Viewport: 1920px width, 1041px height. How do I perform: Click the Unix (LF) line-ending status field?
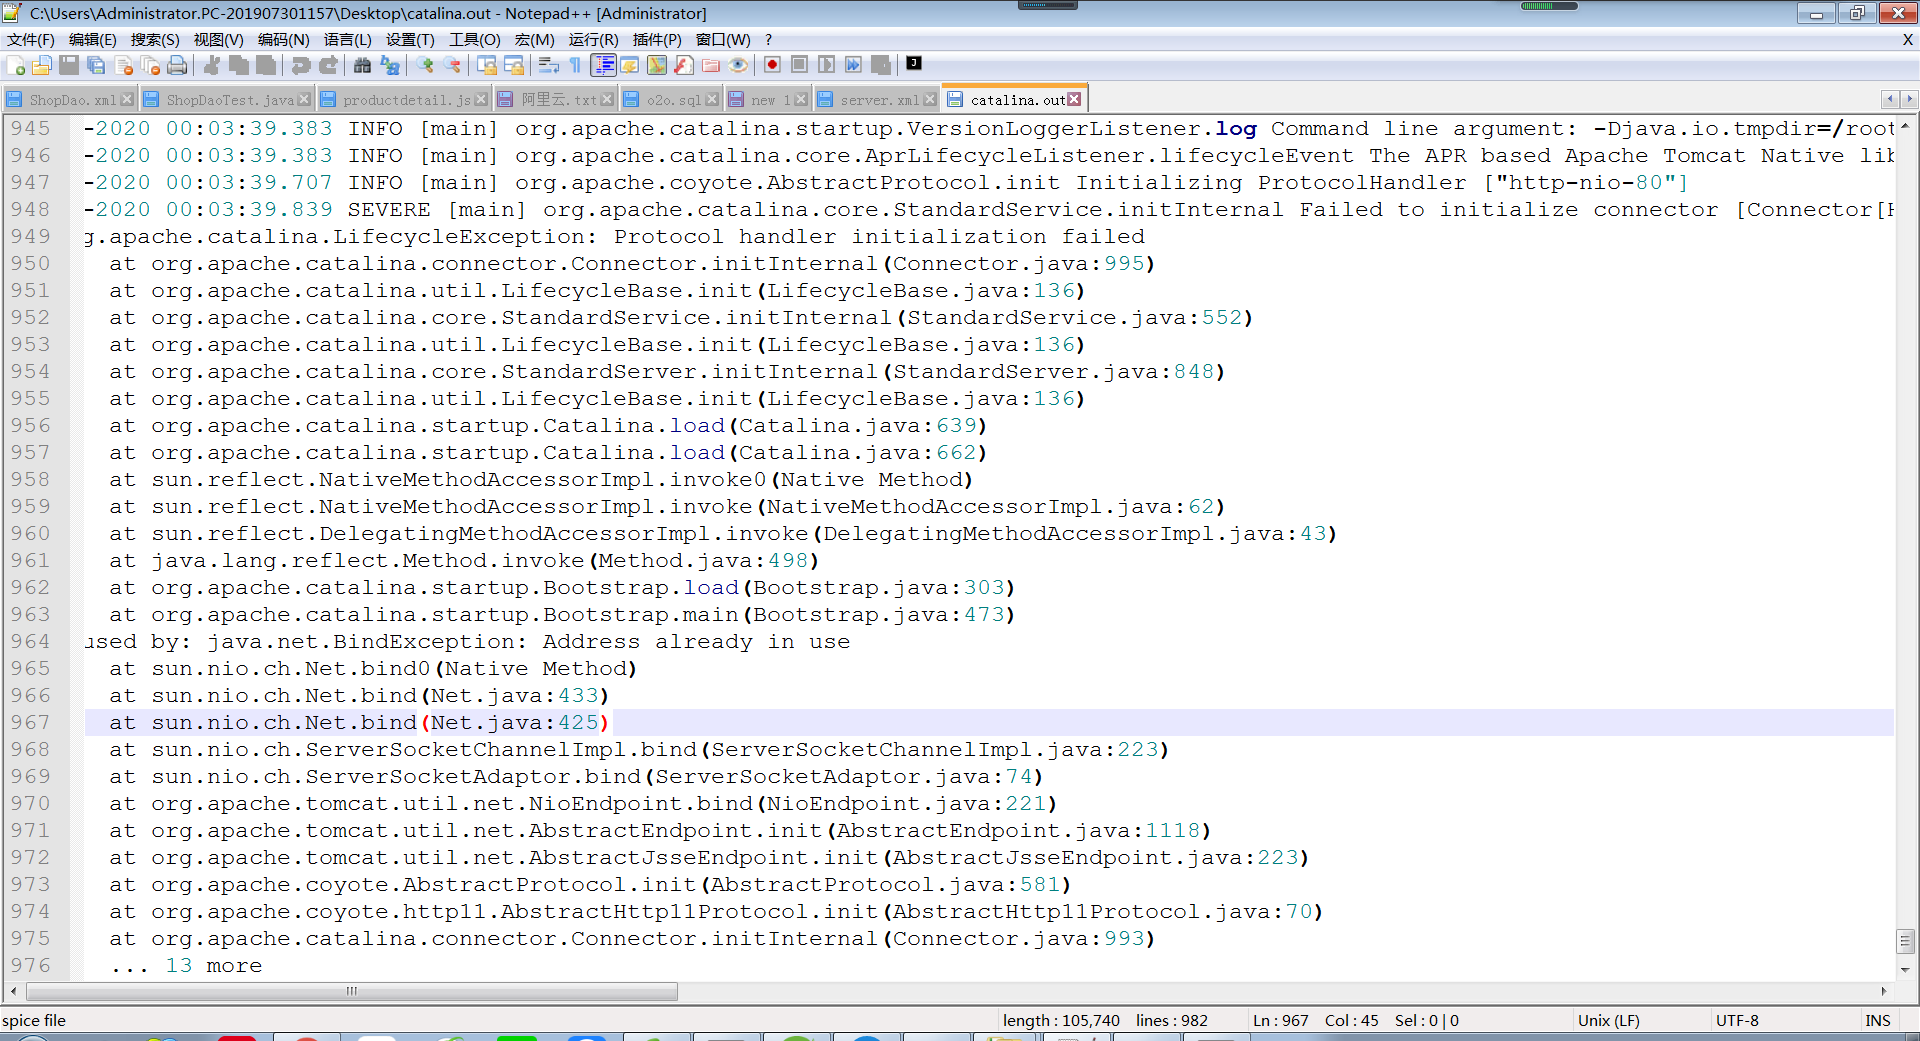coord(1609,1020)
